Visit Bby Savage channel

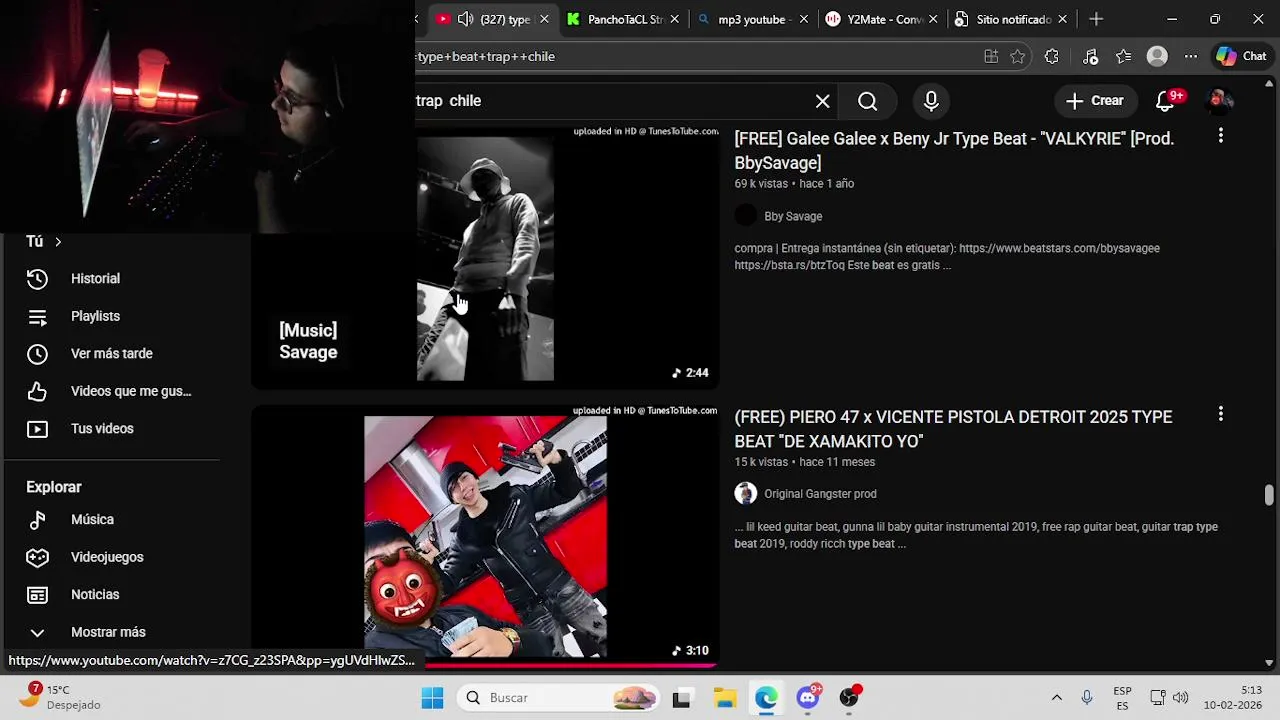(x=793, y=216)
